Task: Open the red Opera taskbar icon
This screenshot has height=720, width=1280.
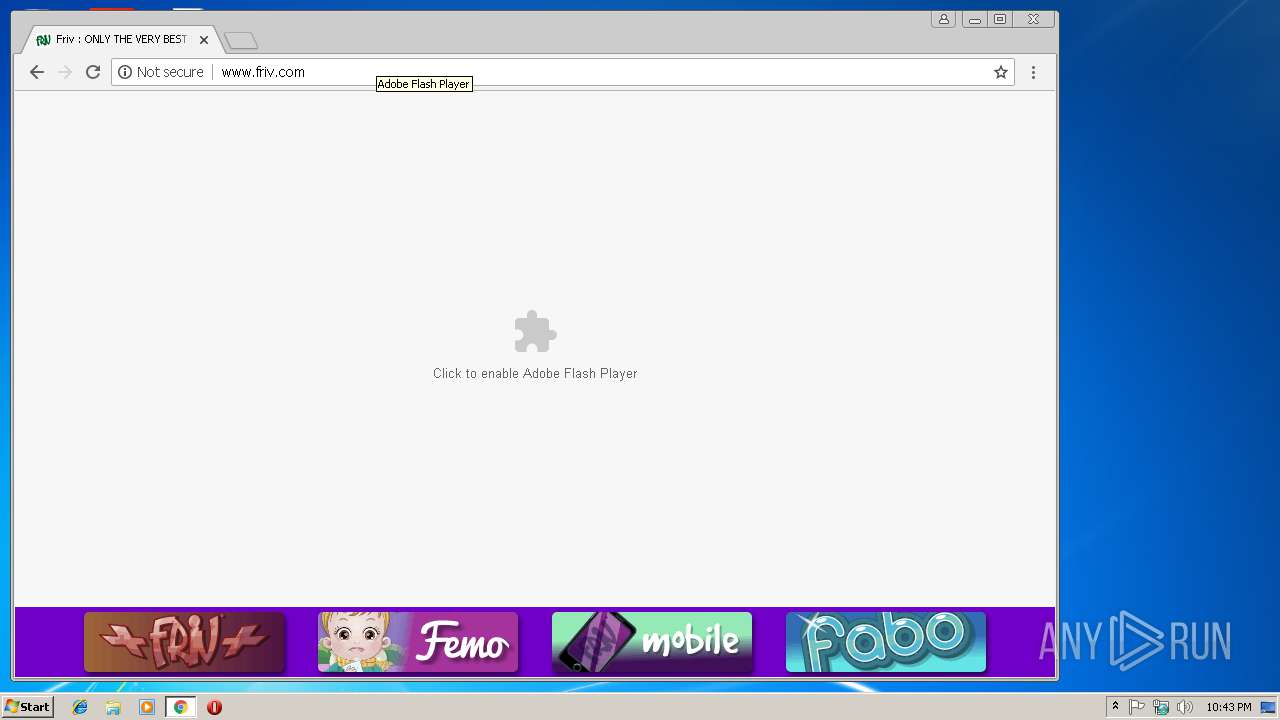Action: [214, 707]
